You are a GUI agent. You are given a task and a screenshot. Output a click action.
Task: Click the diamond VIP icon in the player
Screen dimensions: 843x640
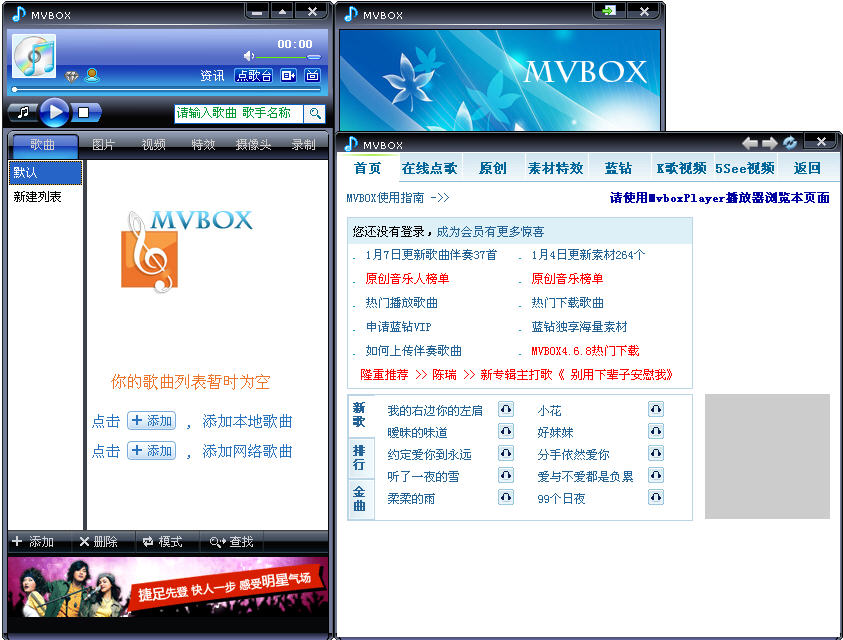point(71,76)
